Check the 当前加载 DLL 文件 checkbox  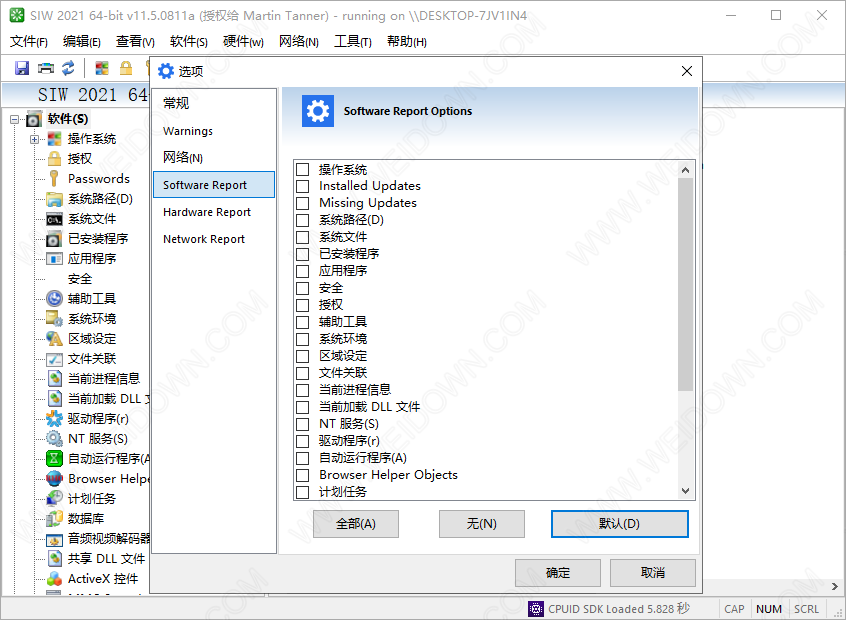[303, 407]
